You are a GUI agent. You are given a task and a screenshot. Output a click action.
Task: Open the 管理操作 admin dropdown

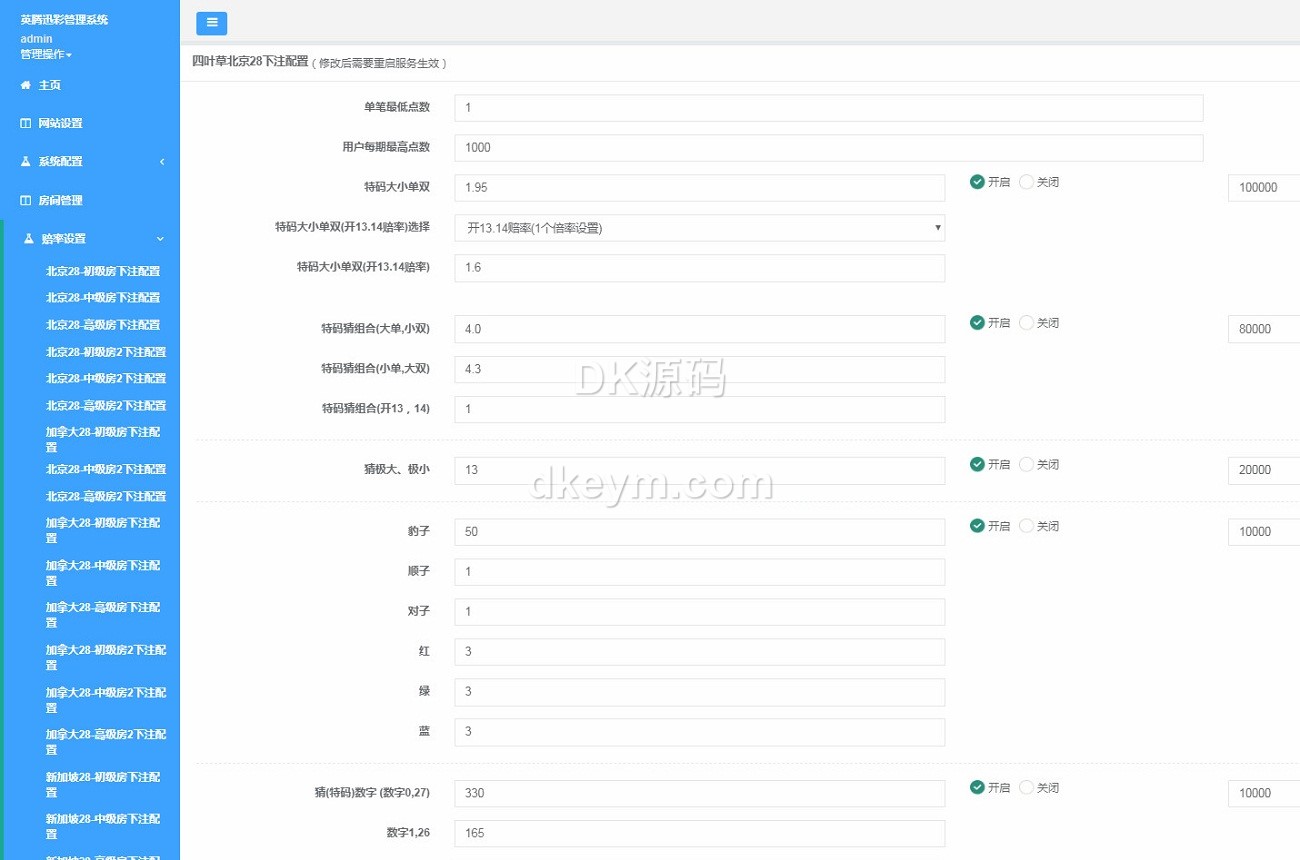coord(46,54)
